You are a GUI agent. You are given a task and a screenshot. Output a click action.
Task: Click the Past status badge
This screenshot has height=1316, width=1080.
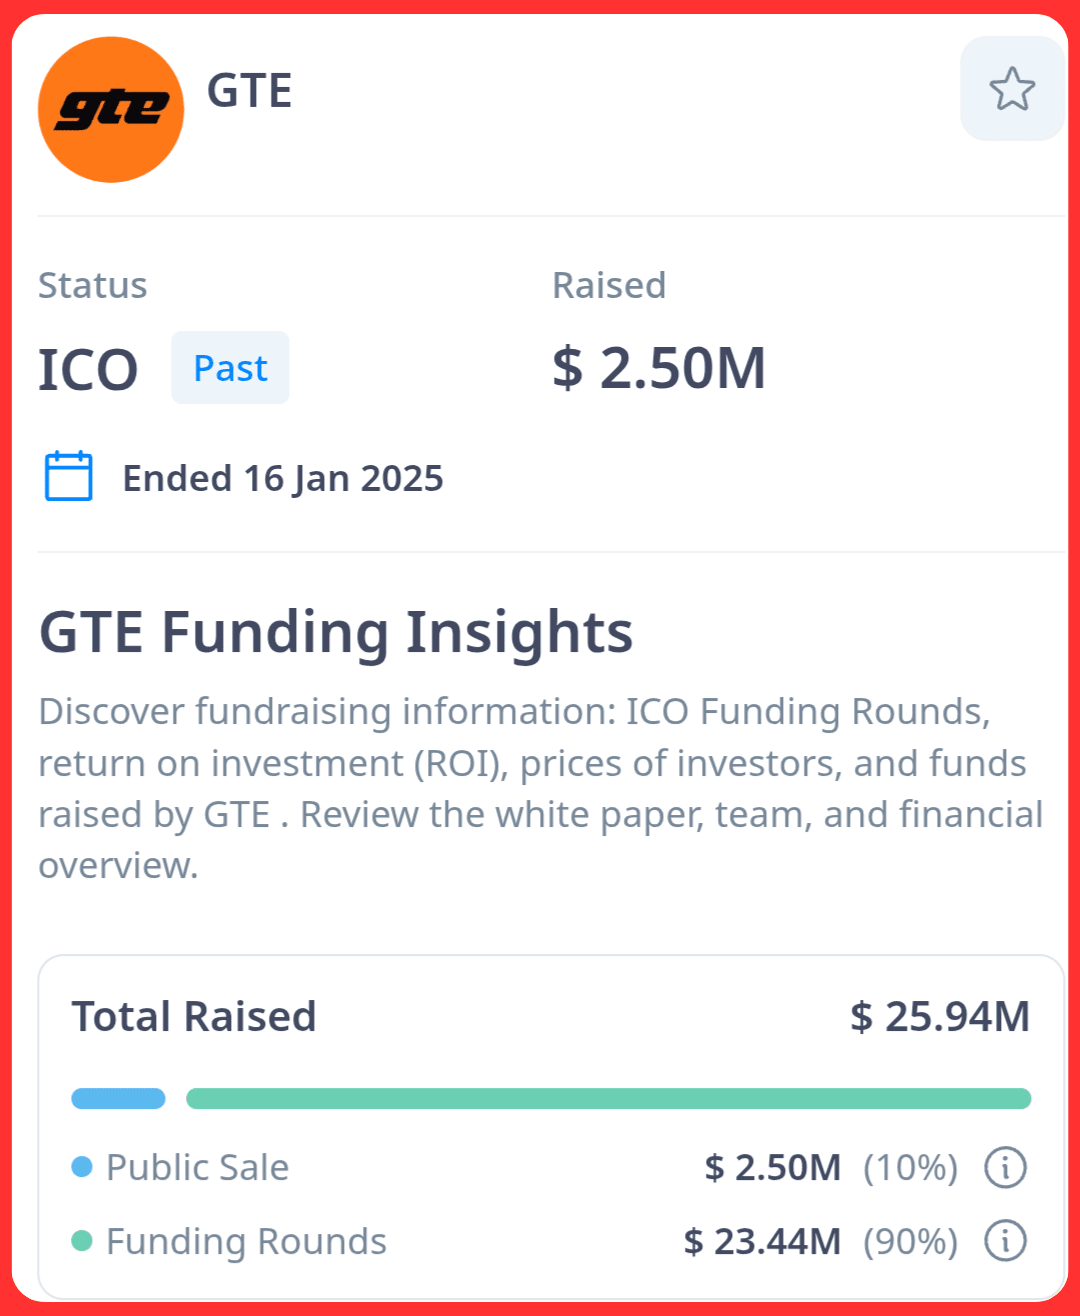[230, 368]
